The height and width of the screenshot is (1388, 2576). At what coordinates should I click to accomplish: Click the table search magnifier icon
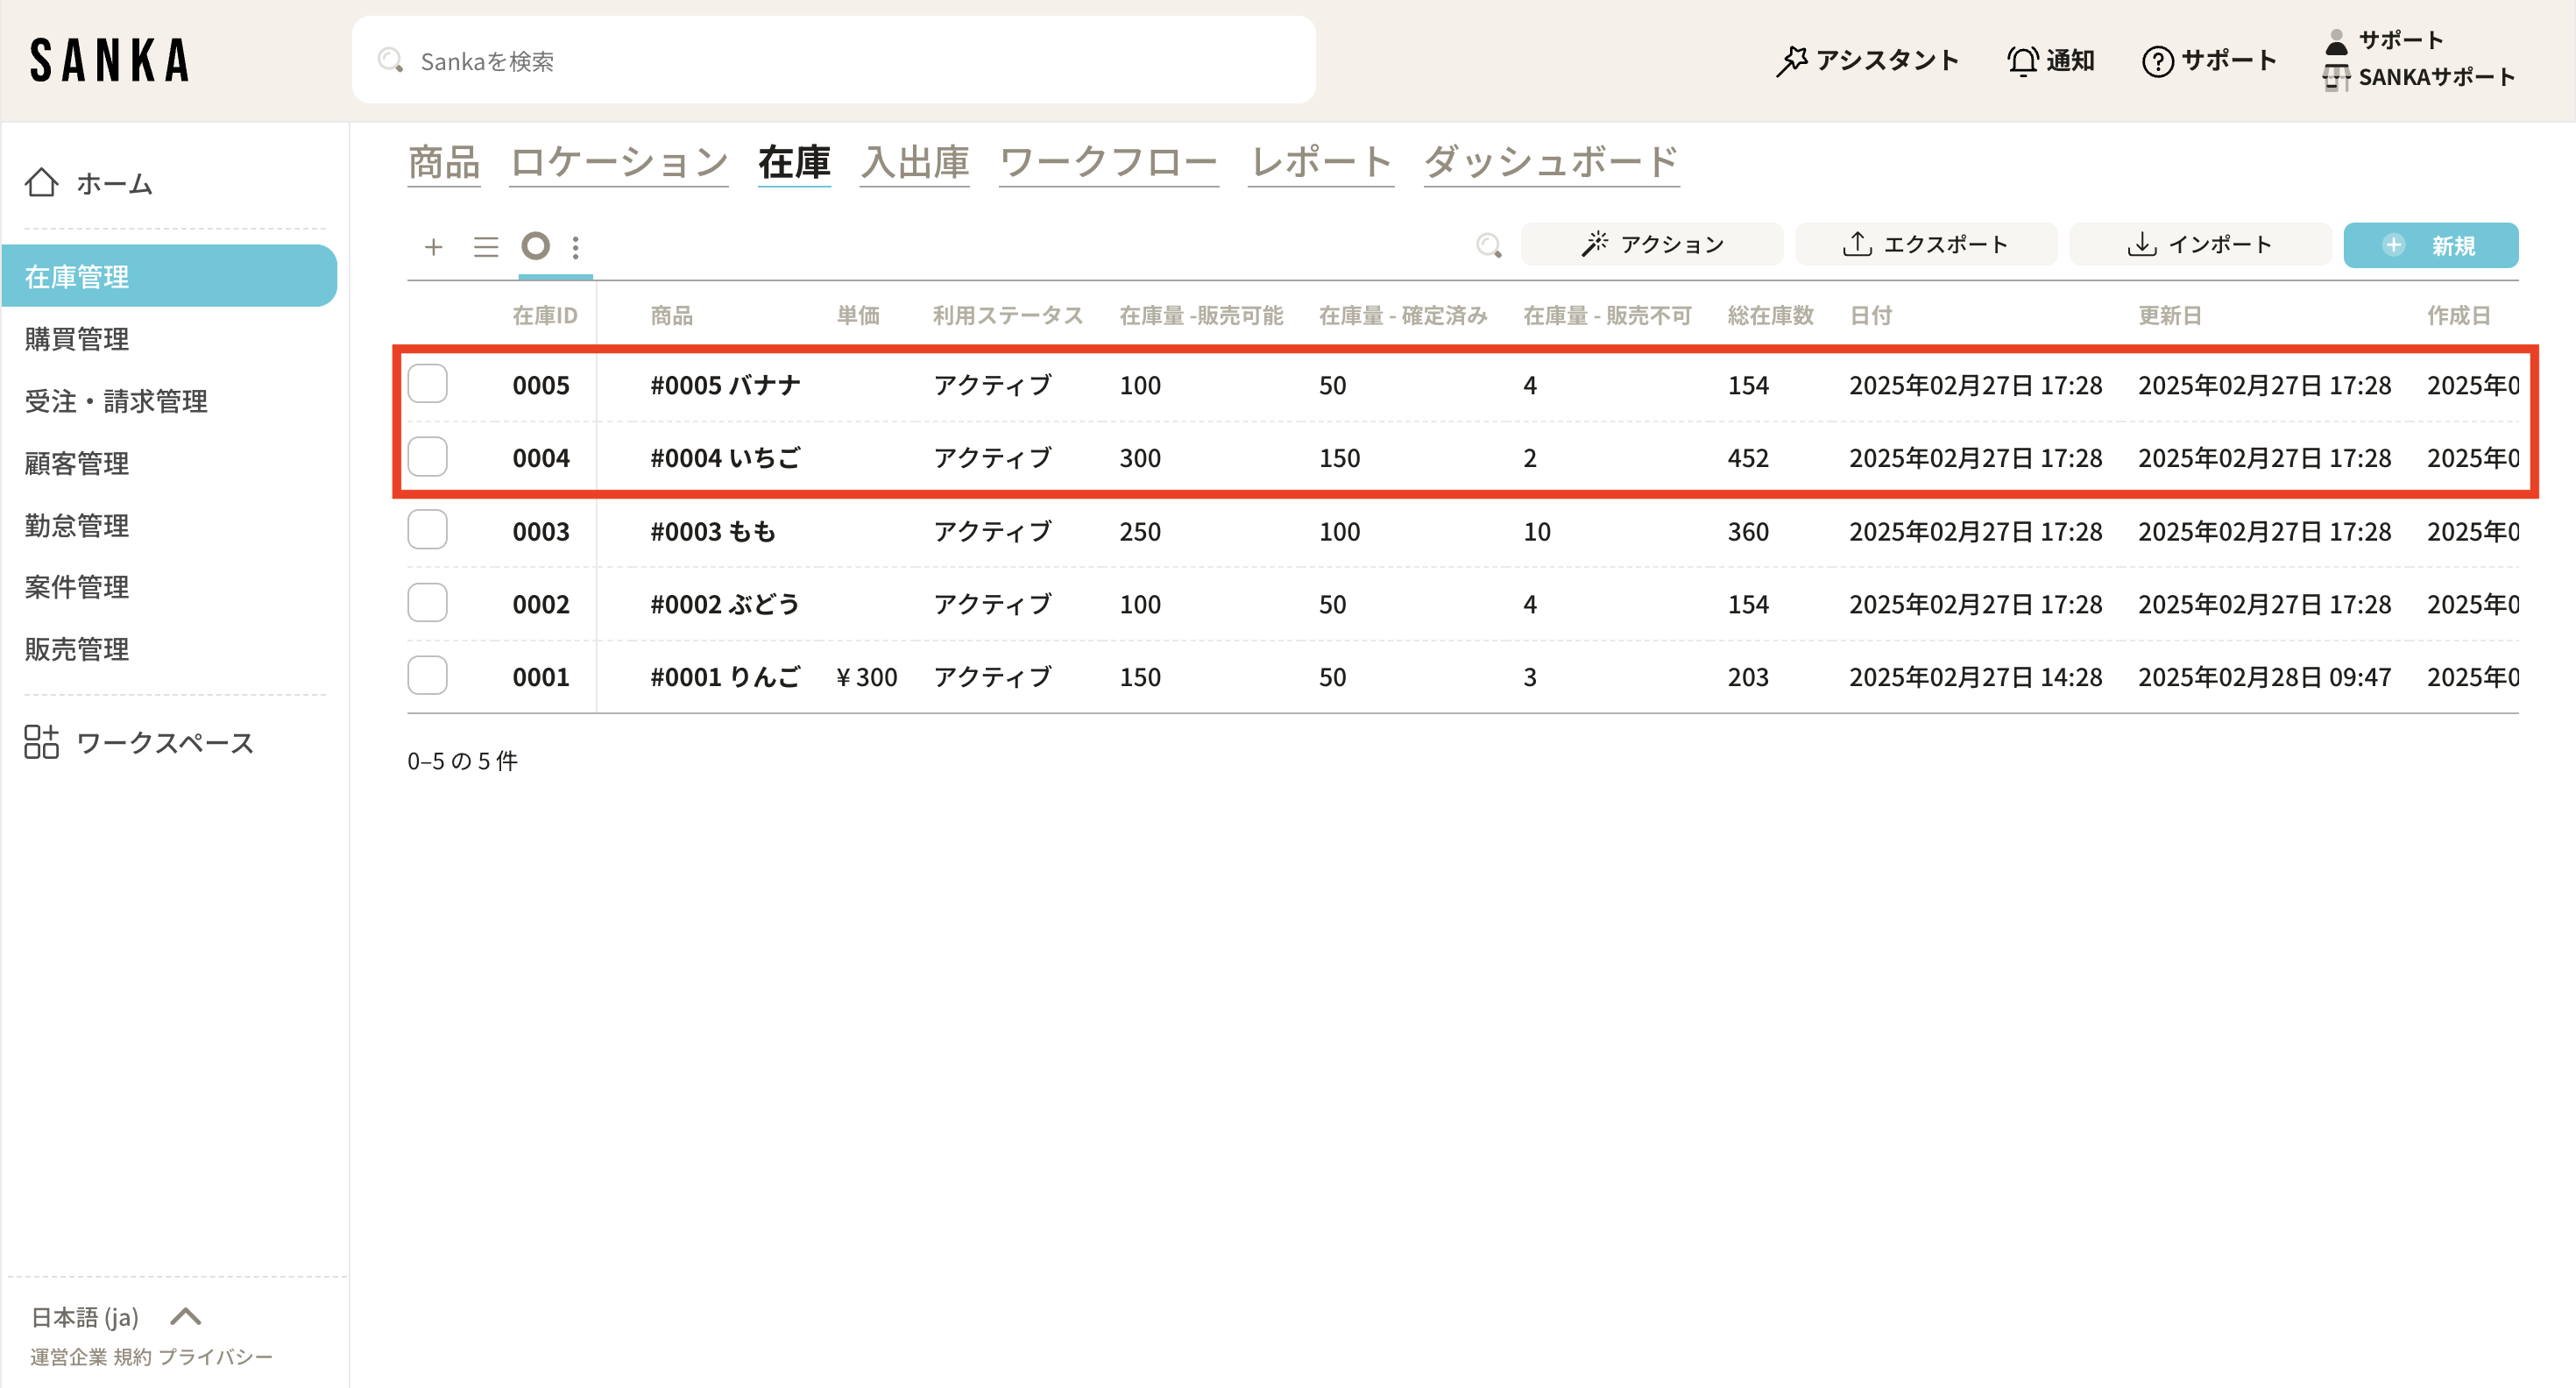tap(1488, 246)
